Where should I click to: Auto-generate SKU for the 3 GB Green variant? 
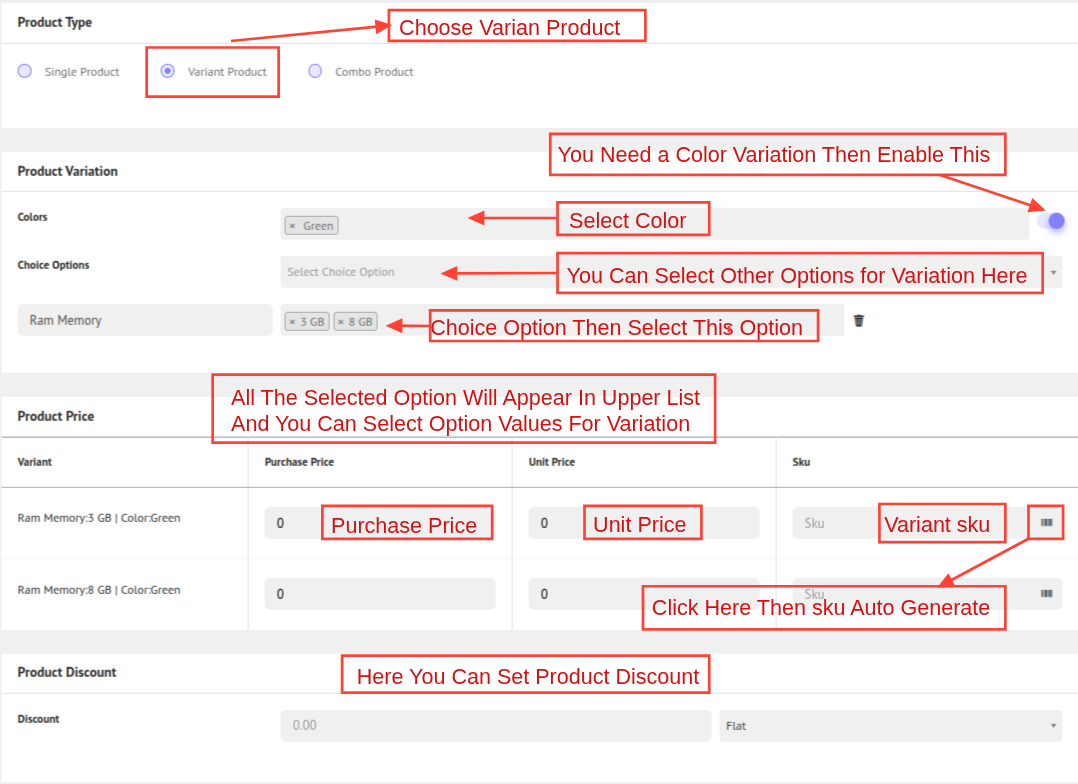1046,522
